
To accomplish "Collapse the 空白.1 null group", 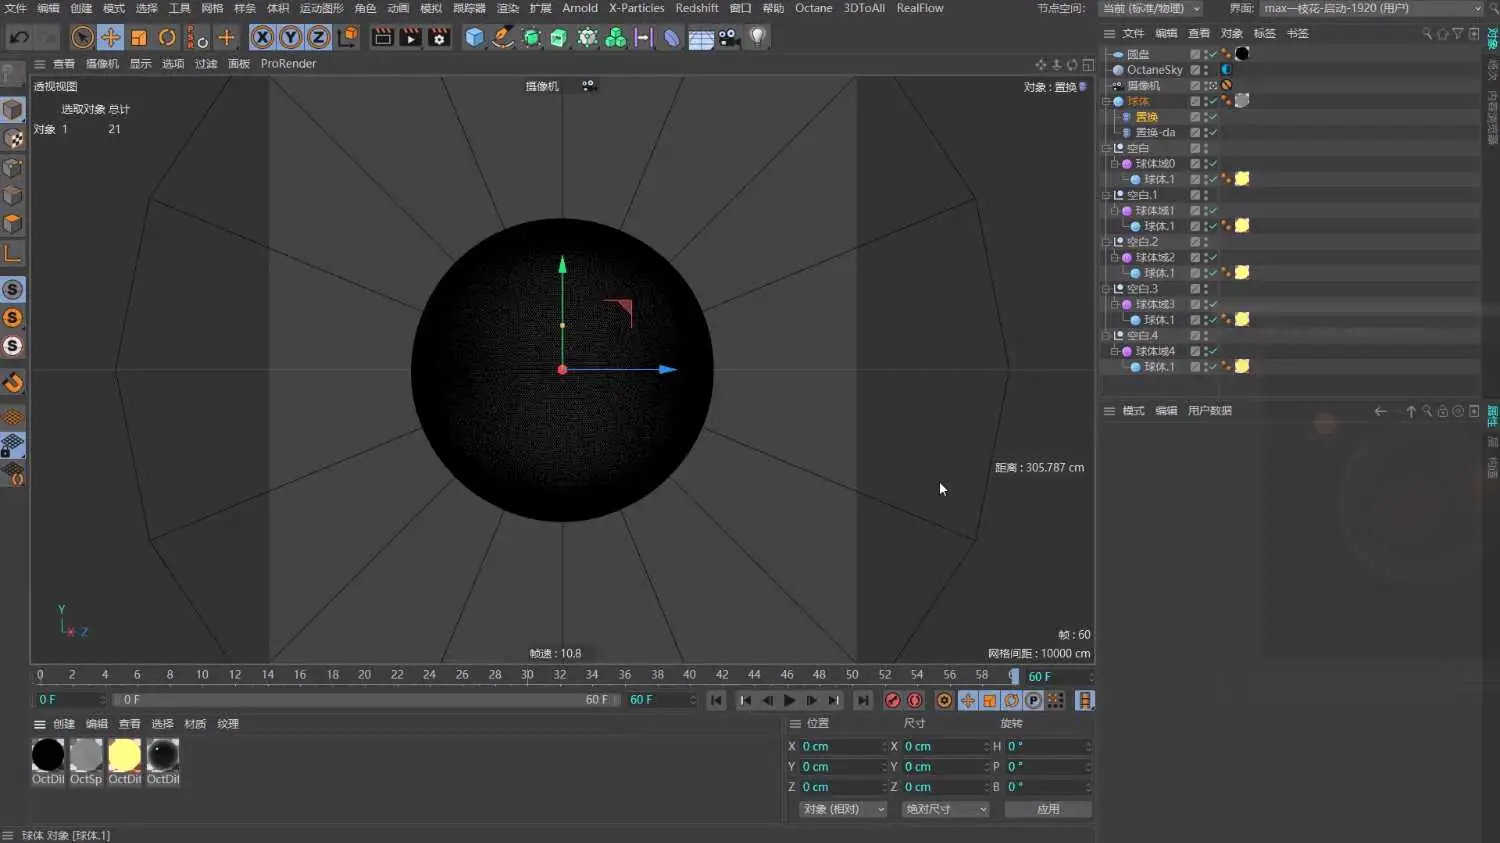I will [1106, 195].
